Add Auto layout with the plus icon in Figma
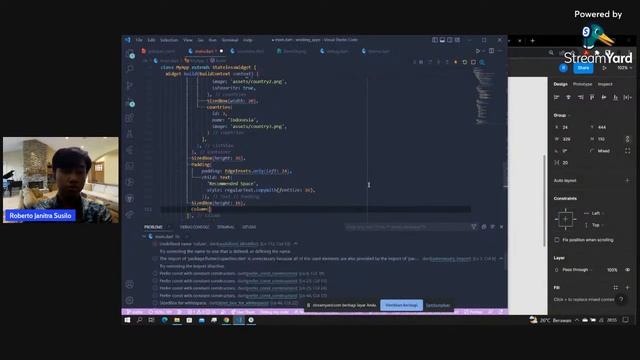640x360 pixels. click(x=627, y=180)
